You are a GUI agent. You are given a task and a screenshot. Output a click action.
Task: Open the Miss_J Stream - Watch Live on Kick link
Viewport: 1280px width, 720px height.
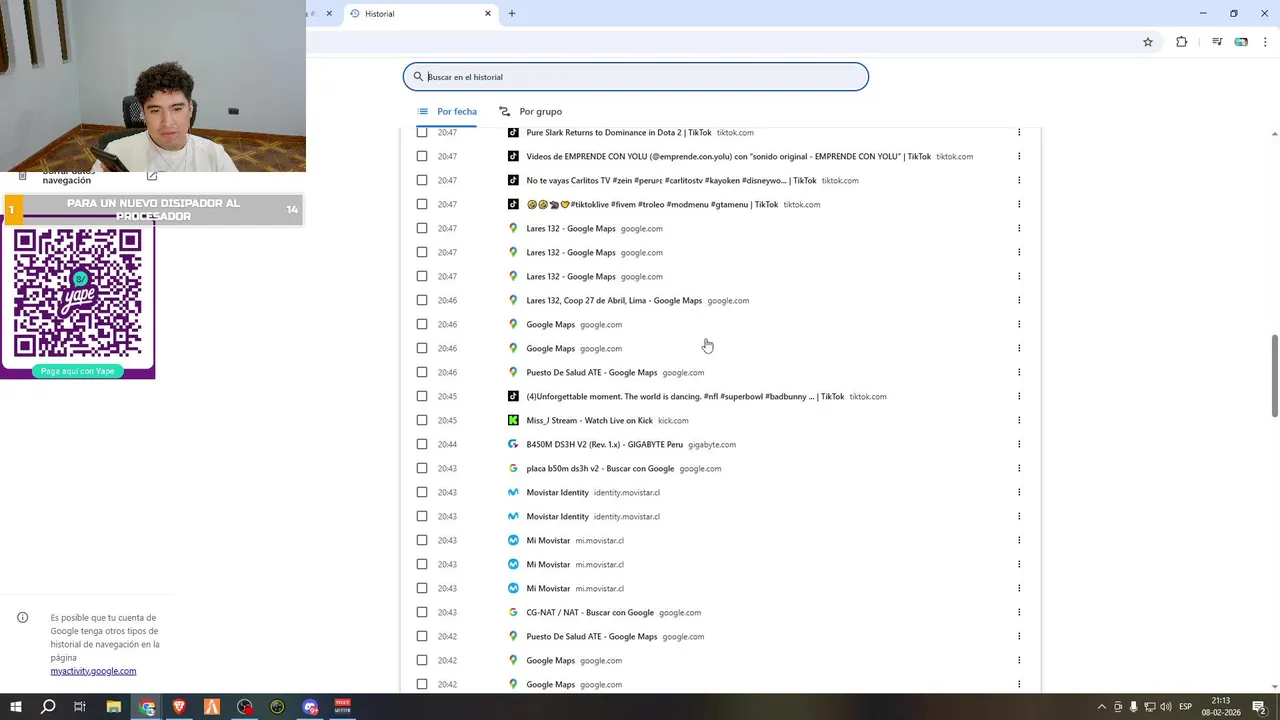589,420
